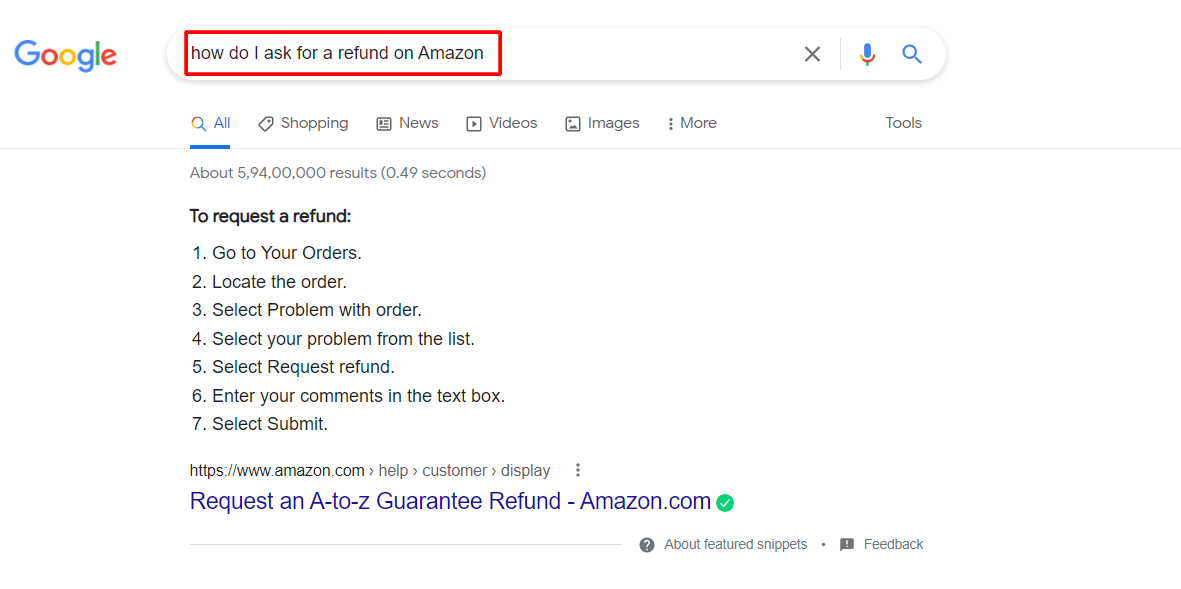1181x589 pixels.
Task: Click the Feedback link
Action: point(893,545)
